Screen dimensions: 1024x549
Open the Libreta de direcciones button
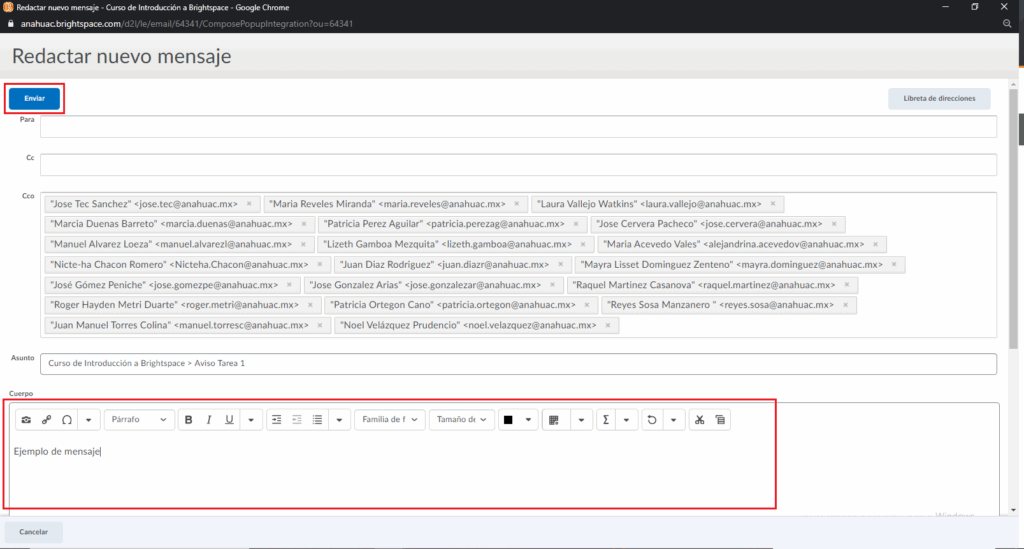pos(939,98)
